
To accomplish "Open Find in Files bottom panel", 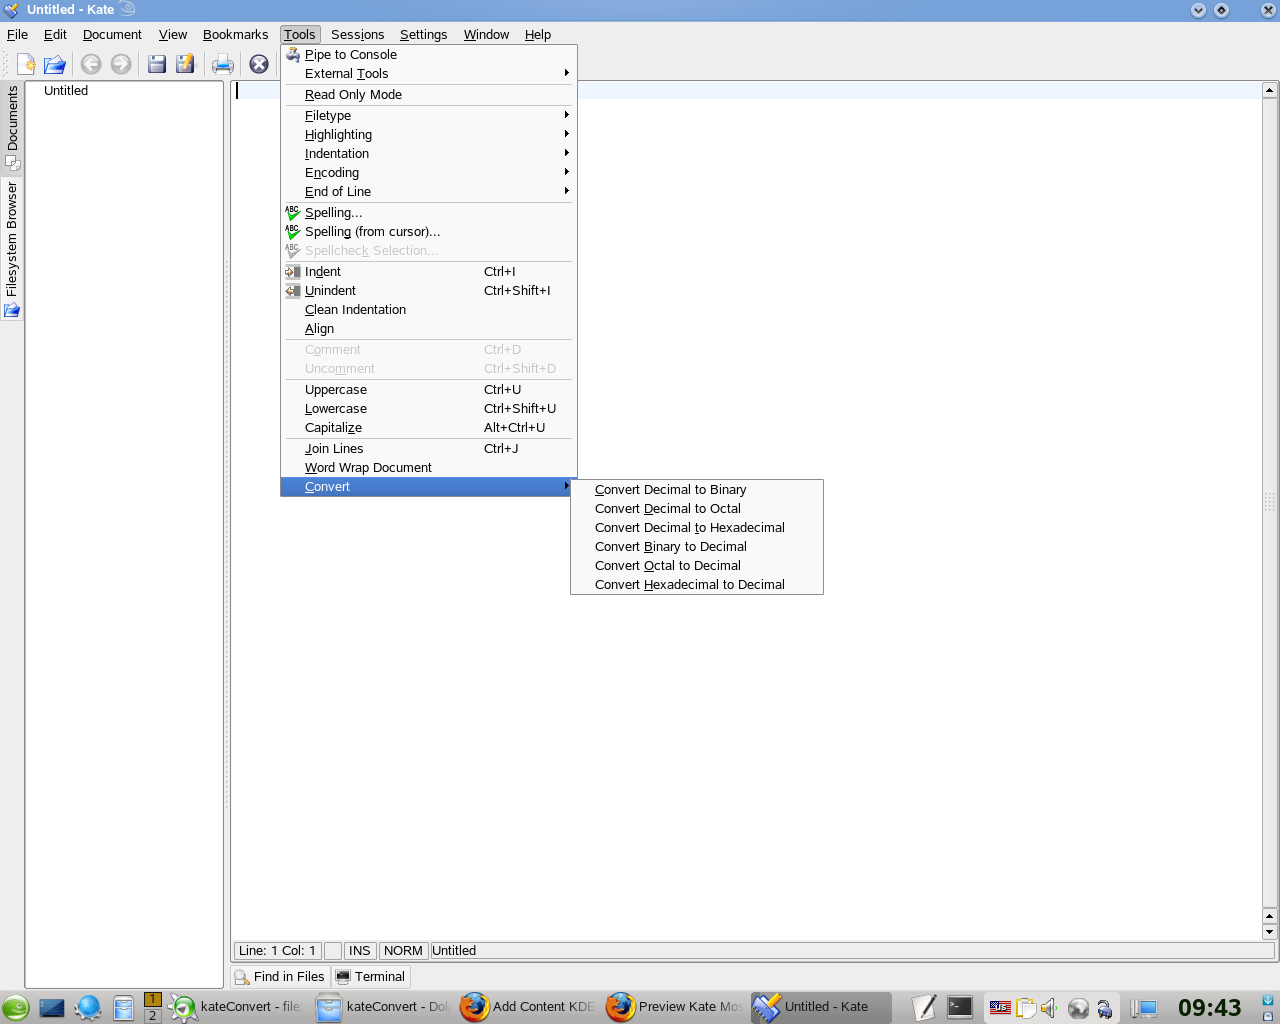I will 280,977.
